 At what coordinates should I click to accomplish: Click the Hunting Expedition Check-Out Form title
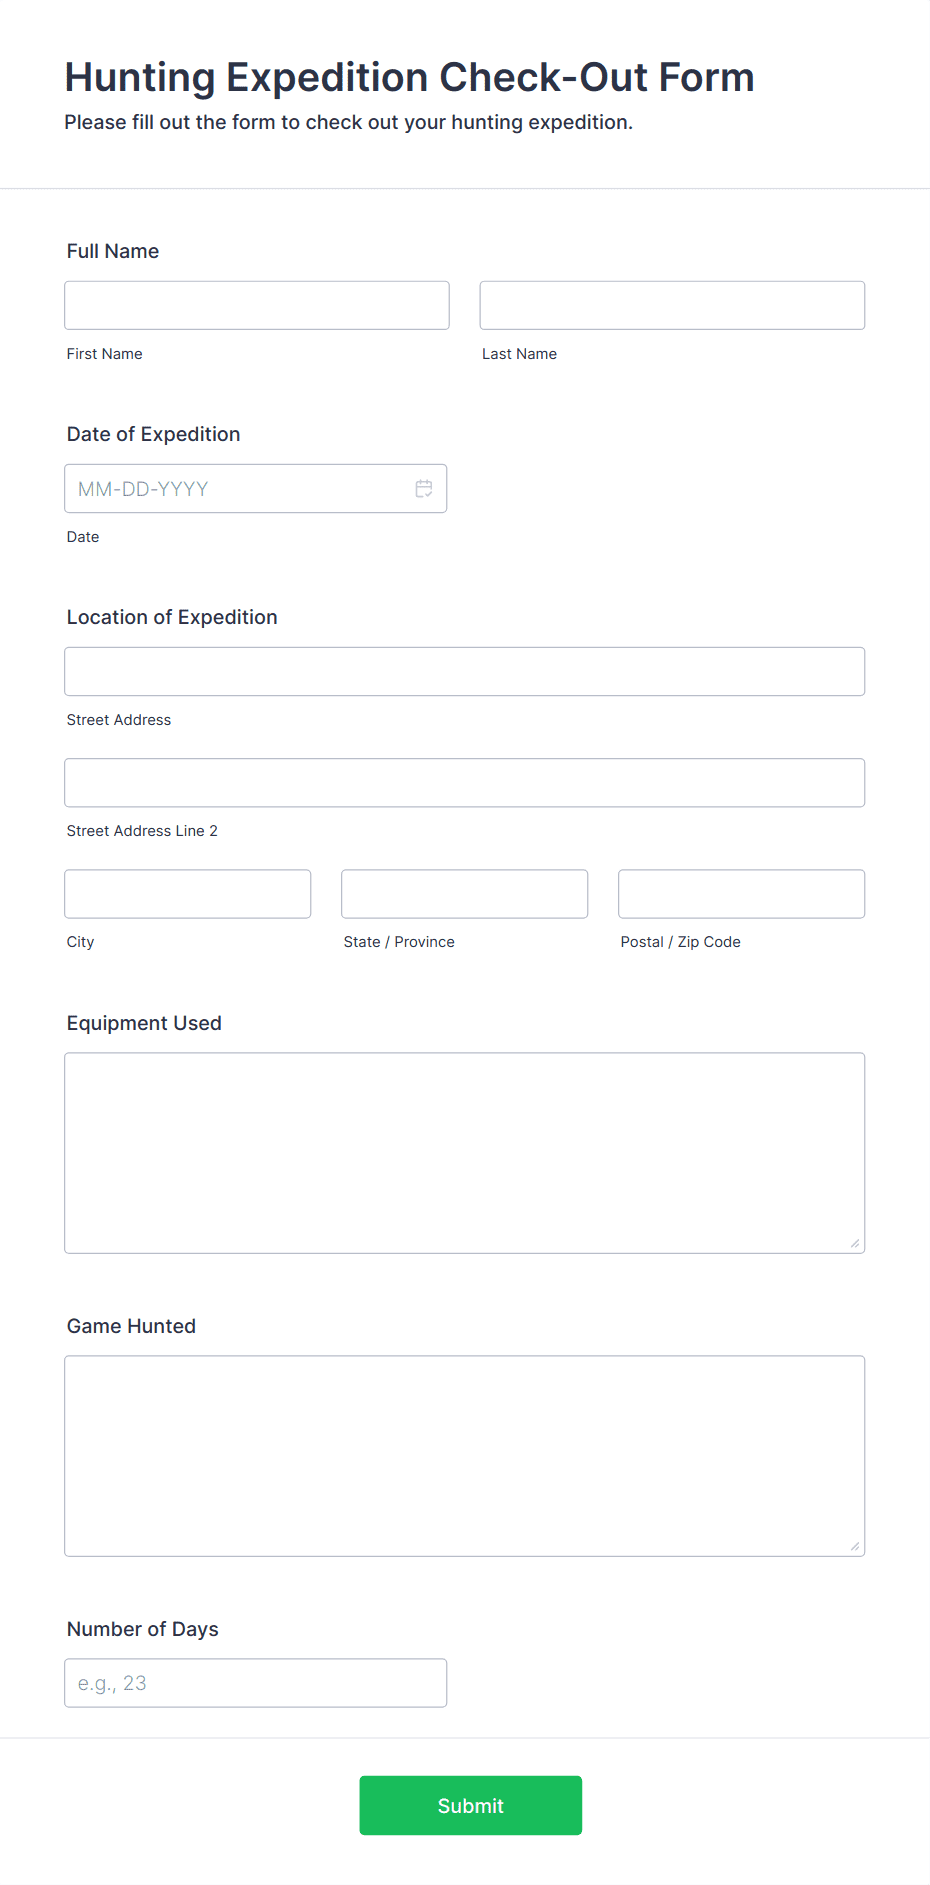click(409, 77)
